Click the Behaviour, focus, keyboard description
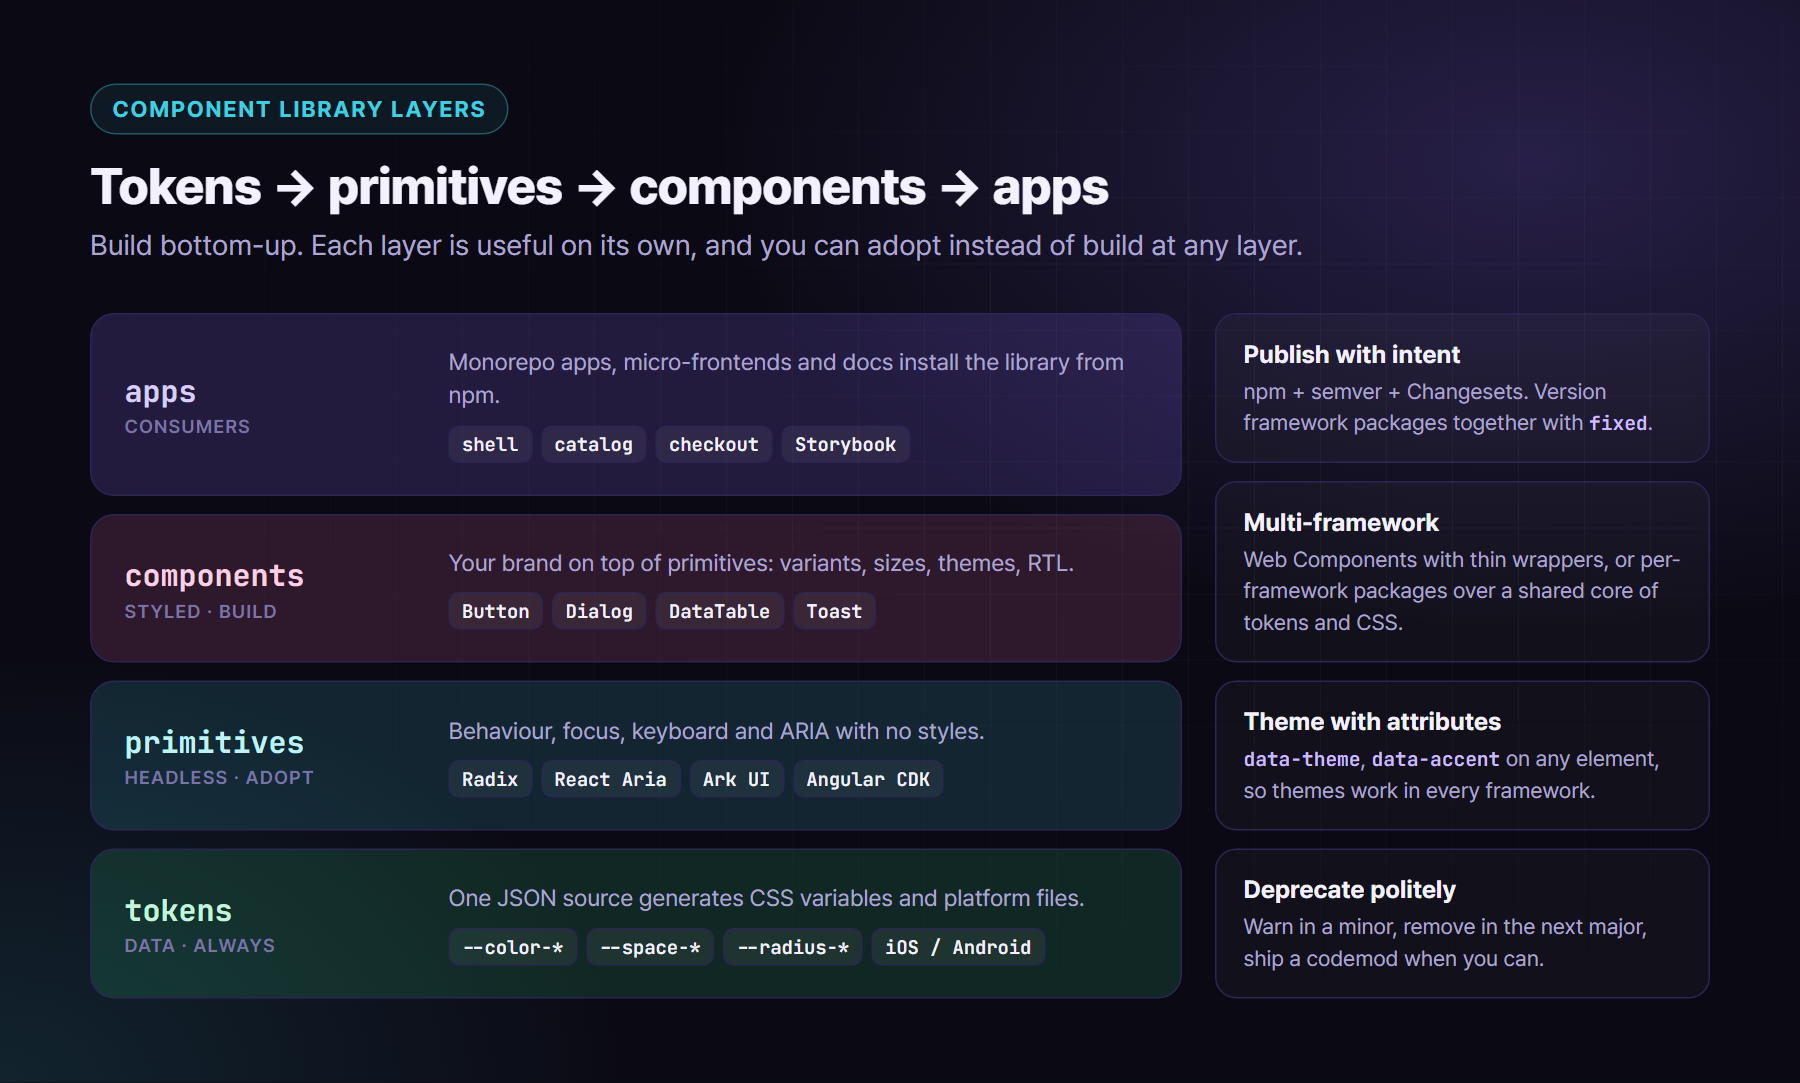 point(716,731)
